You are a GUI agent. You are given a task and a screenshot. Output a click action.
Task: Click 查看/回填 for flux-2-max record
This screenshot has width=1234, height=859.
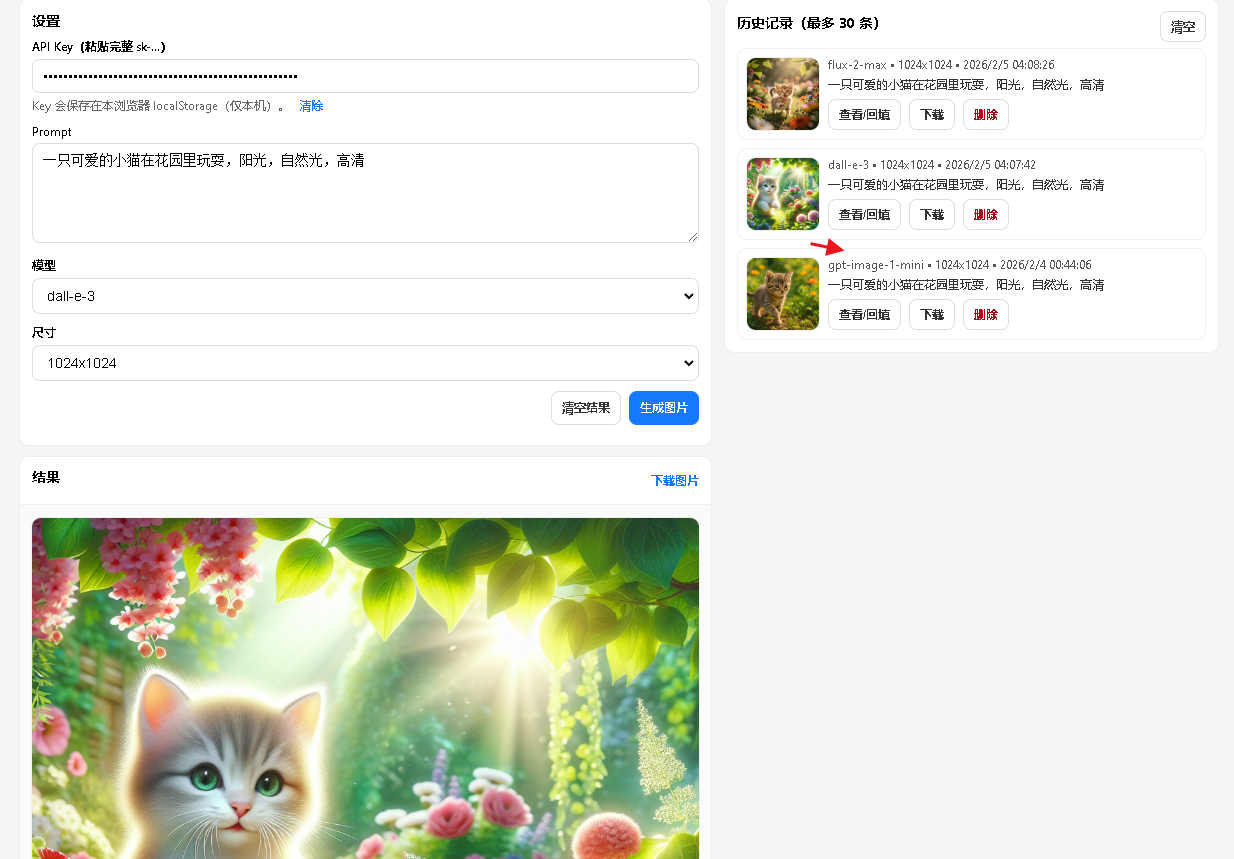(864, 115)
